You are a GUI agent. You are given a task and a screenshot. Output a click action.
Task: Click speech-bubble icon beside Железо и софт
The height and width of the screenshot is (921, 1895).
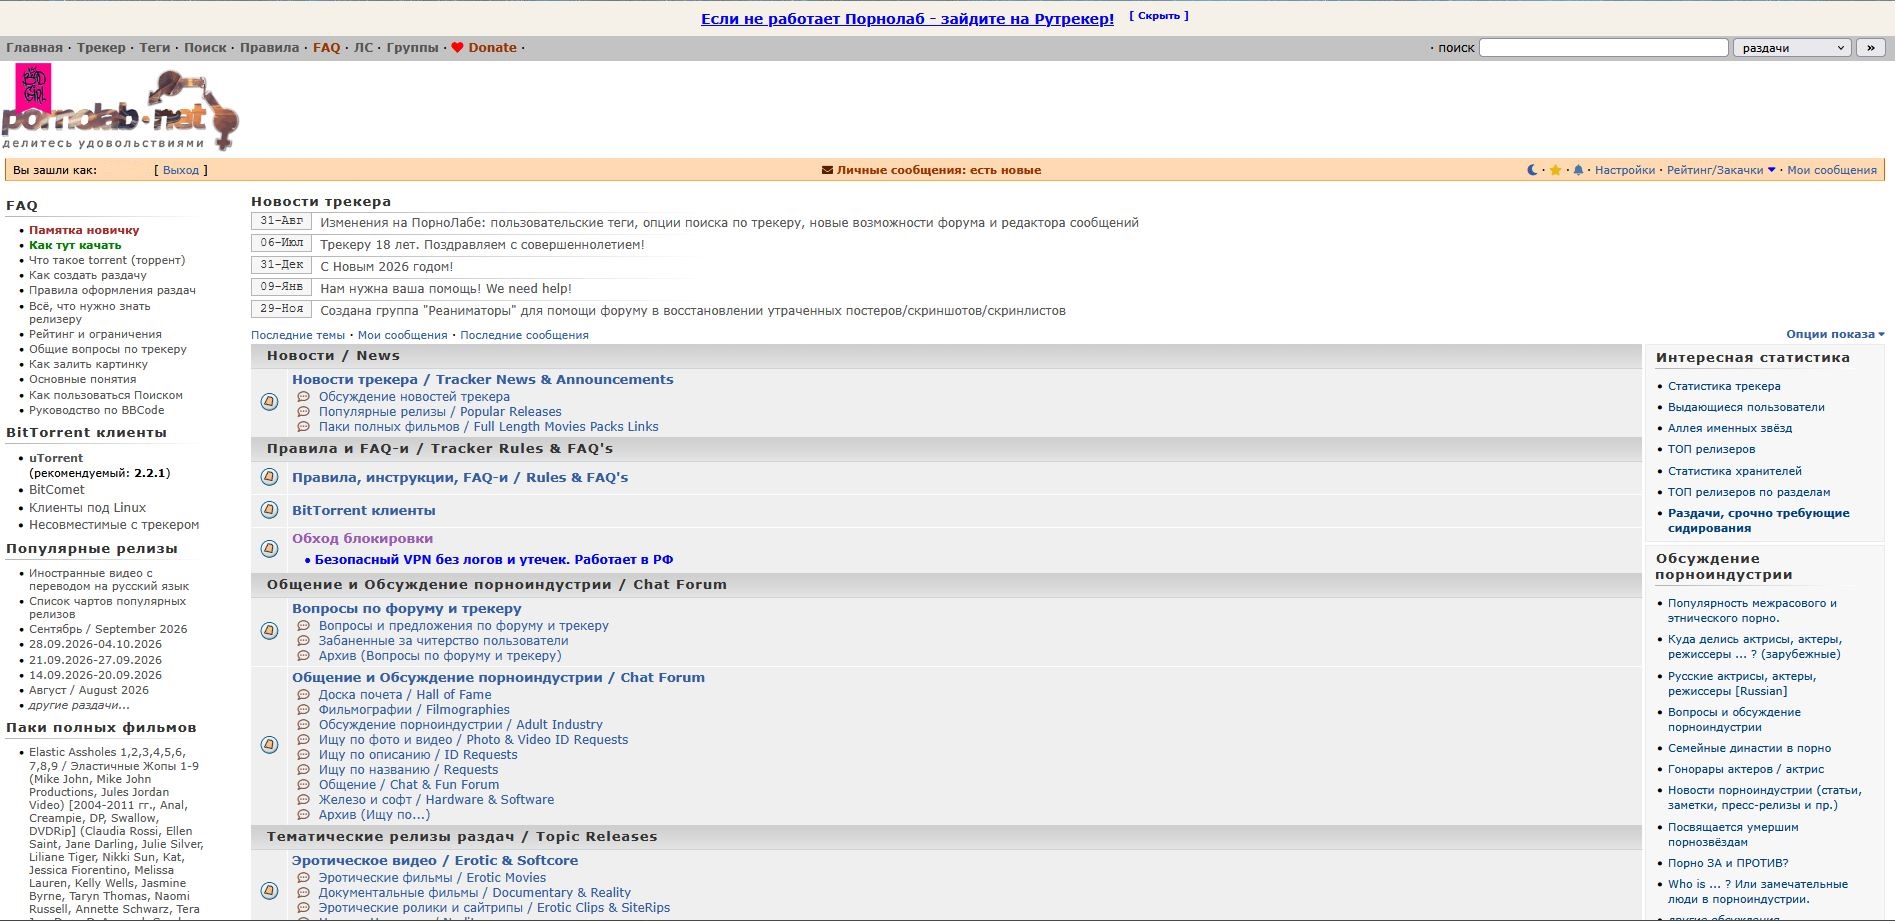click(303, 800)
